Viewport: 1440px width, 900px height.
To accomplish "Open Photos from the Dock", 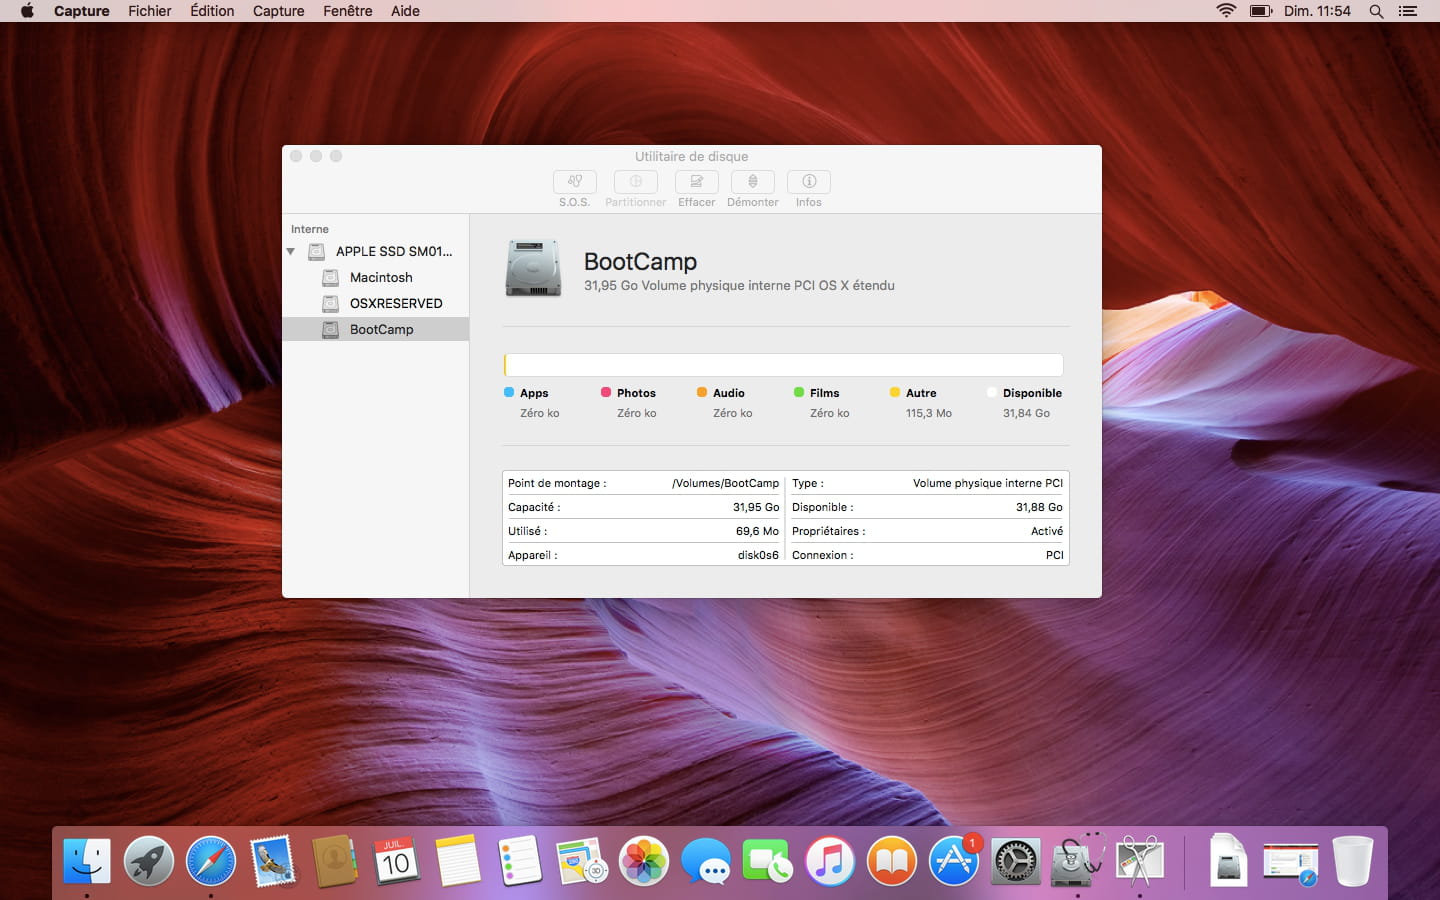I will pyautogui.click(x=644, y=861).
